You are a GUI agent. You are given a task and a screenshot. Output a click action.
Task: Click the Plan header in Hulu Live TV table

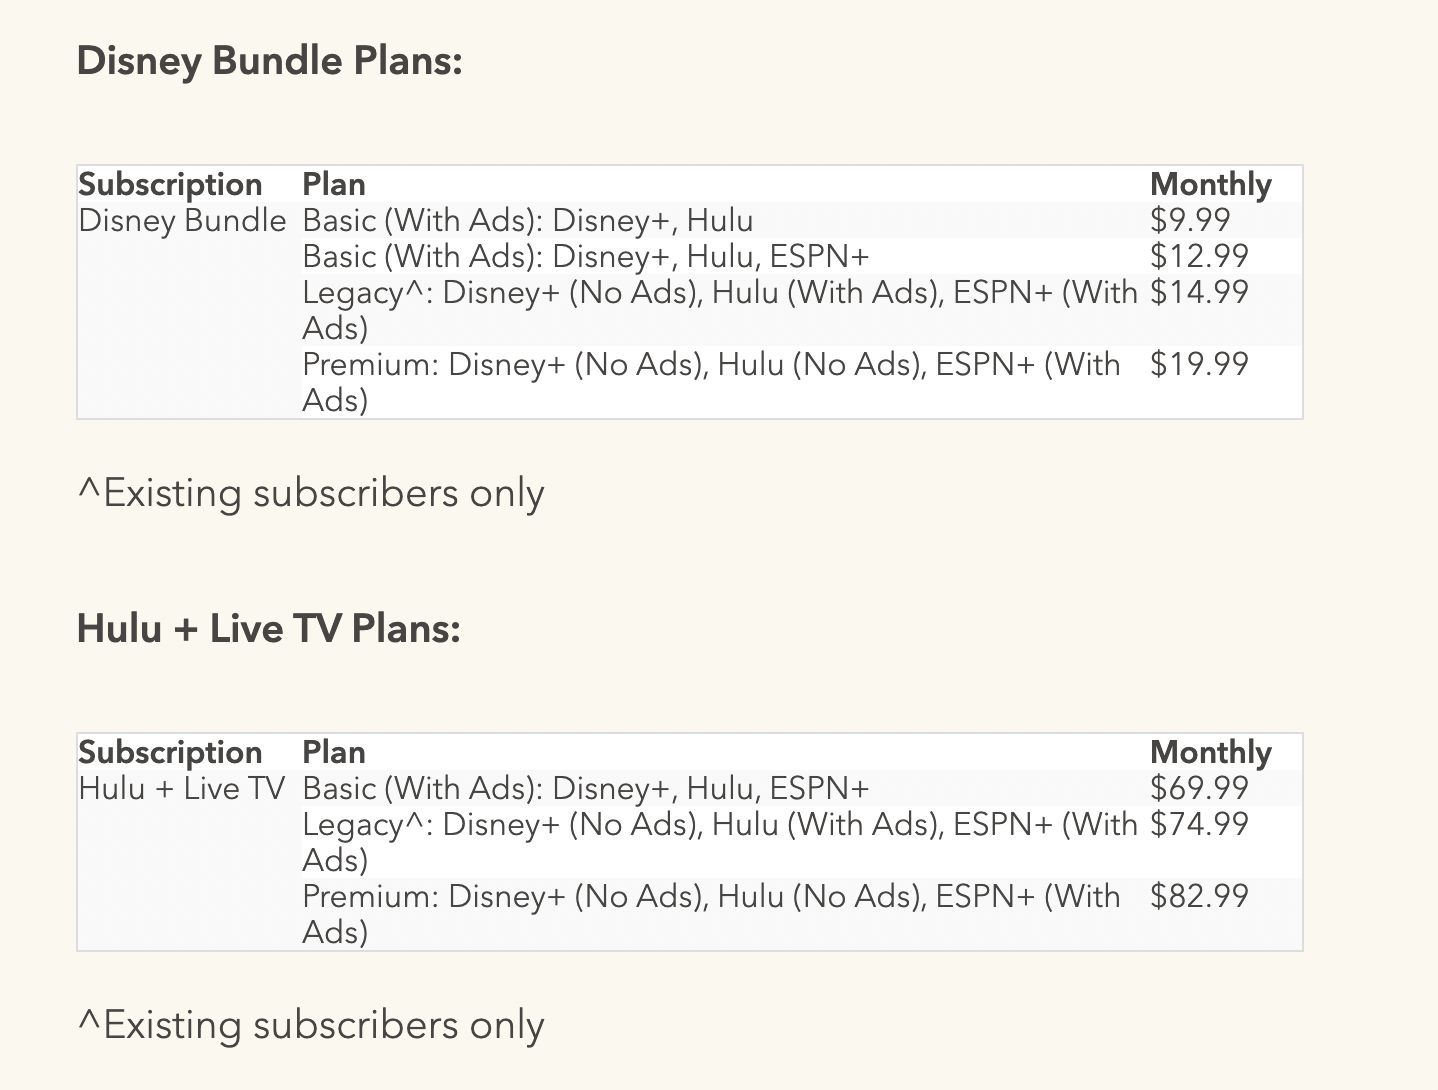(333, 753)
